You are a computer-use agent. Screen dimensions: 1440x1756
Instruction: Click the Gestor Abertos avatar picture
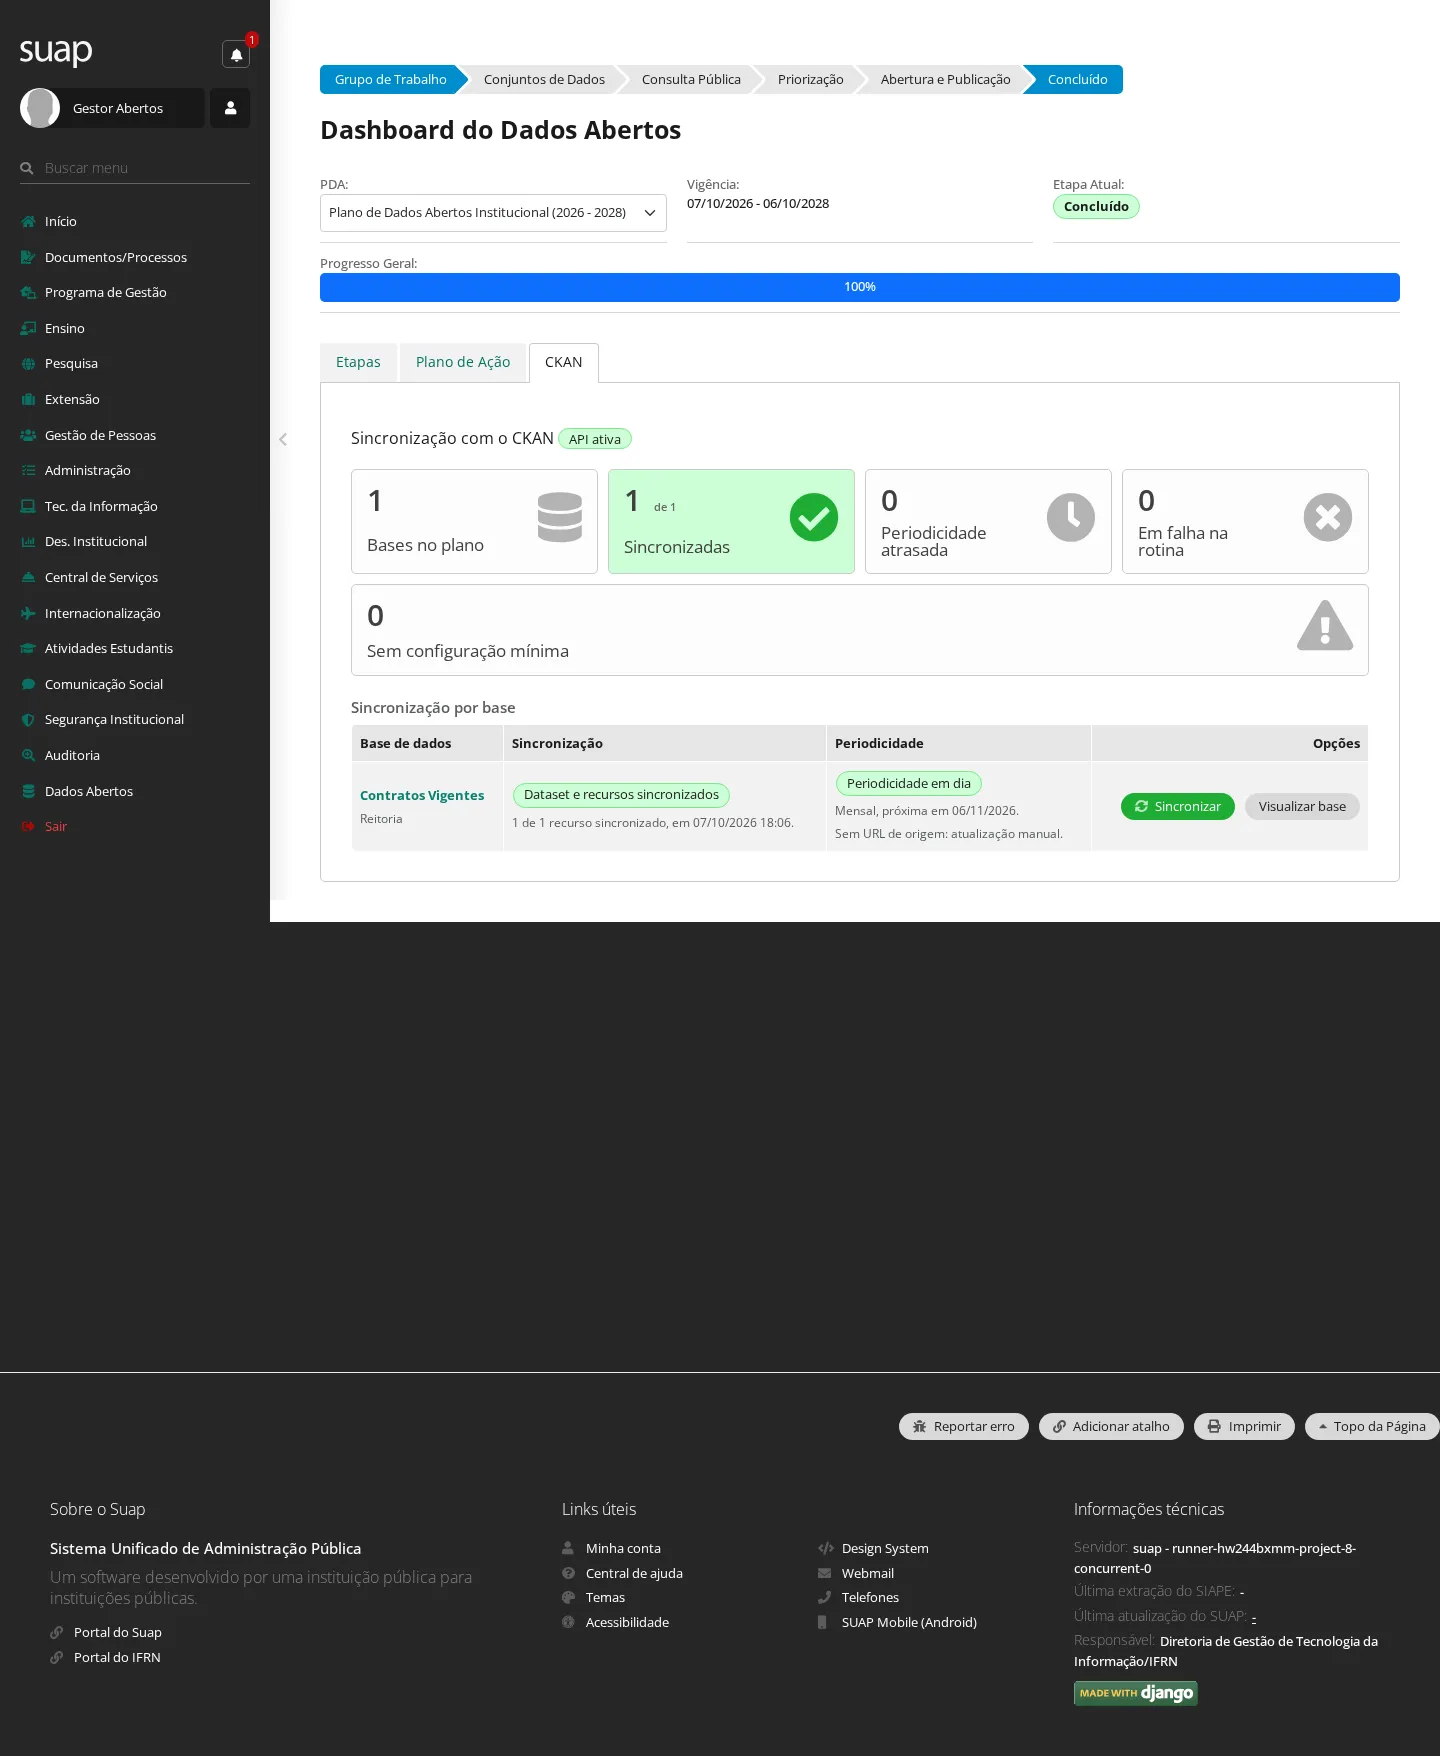40,108
